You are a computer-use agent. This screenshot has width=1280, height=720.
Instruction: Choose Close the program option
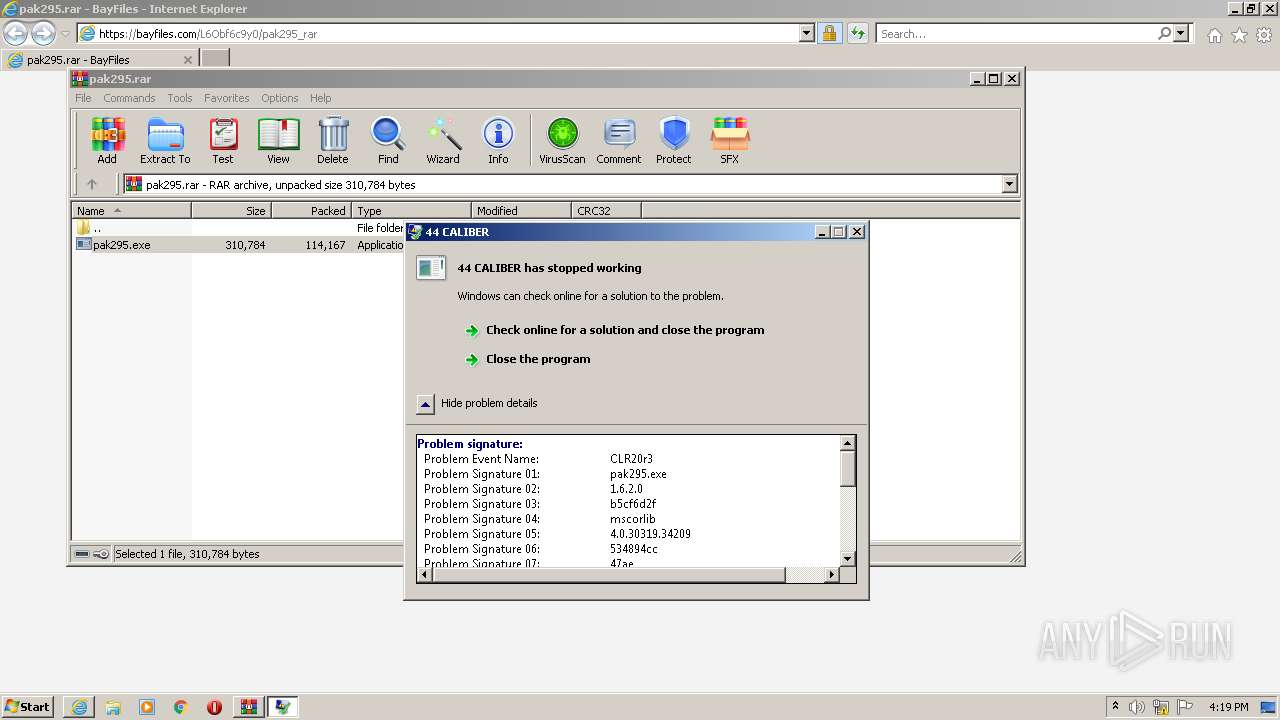point(538,359)
